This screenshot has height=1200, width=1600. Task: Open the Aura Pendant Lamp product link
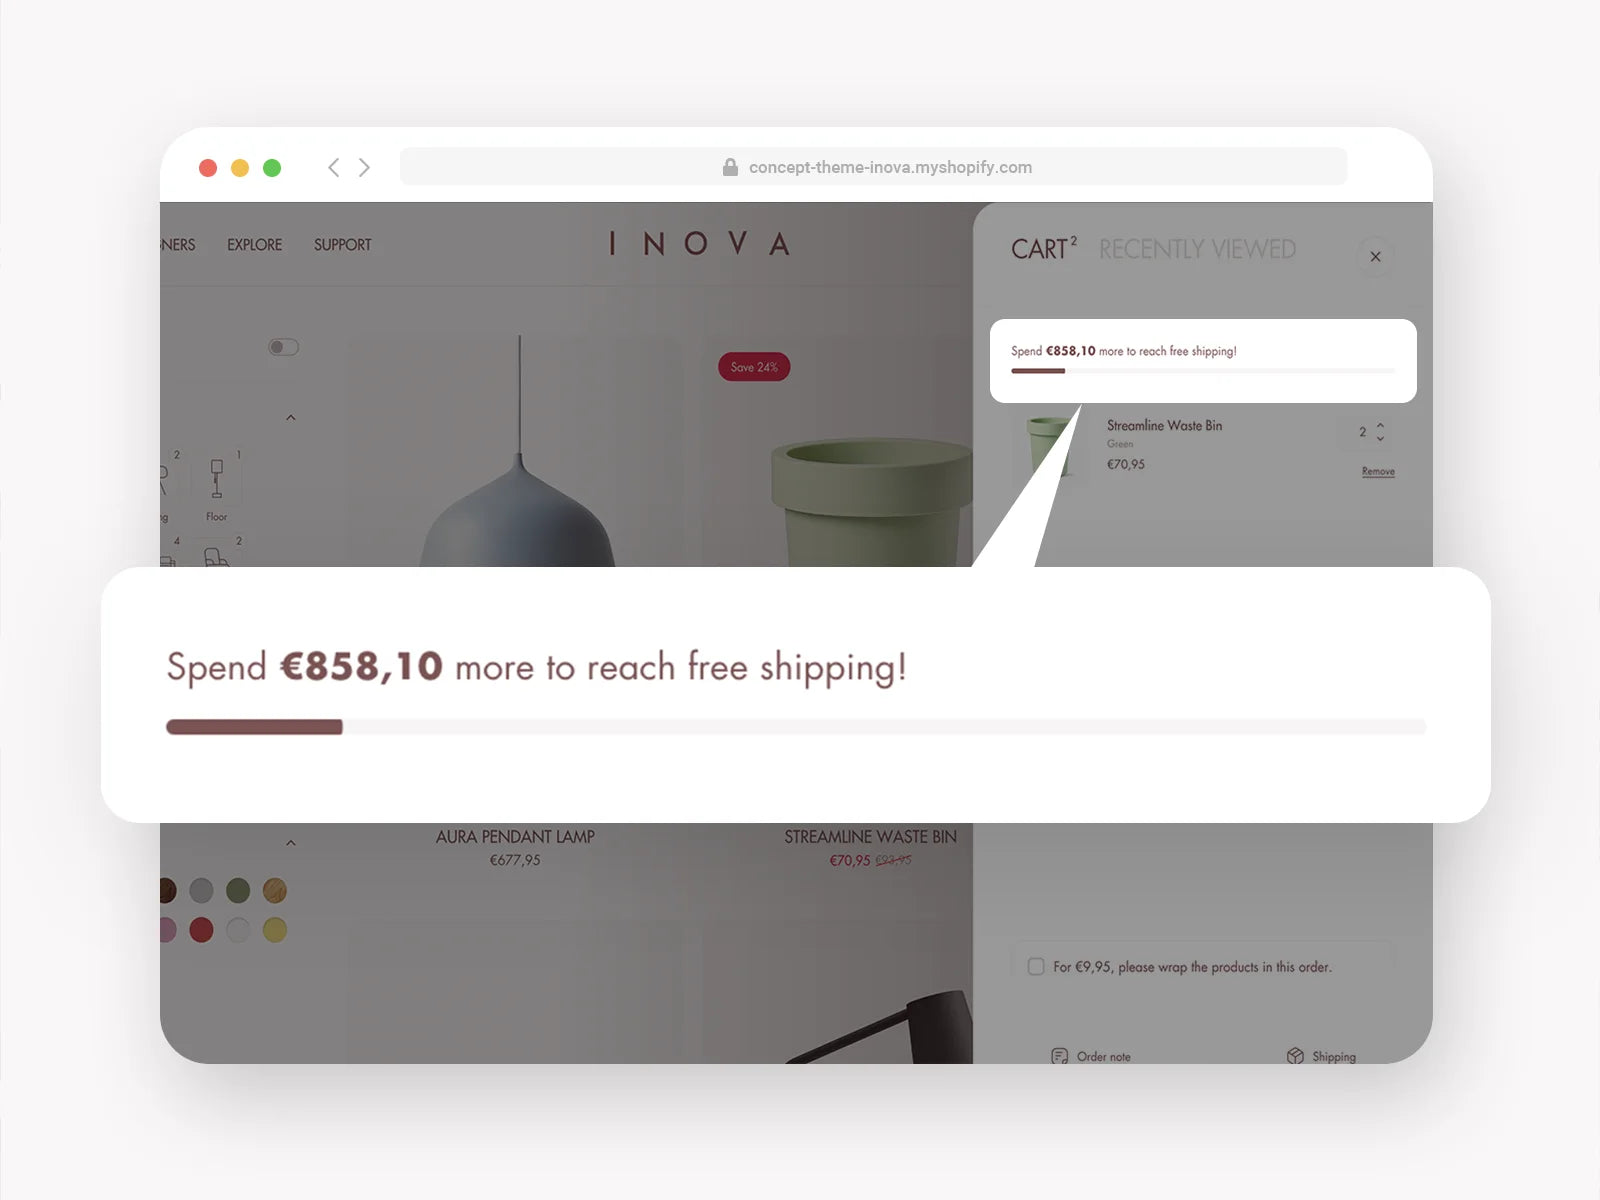click(515, 837)
